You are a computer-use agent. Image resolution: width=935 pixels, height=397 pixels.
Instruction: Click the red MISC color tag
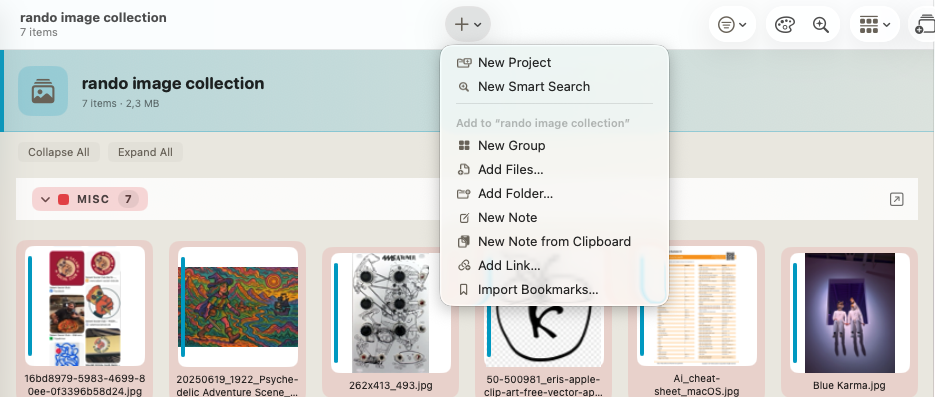63,199
